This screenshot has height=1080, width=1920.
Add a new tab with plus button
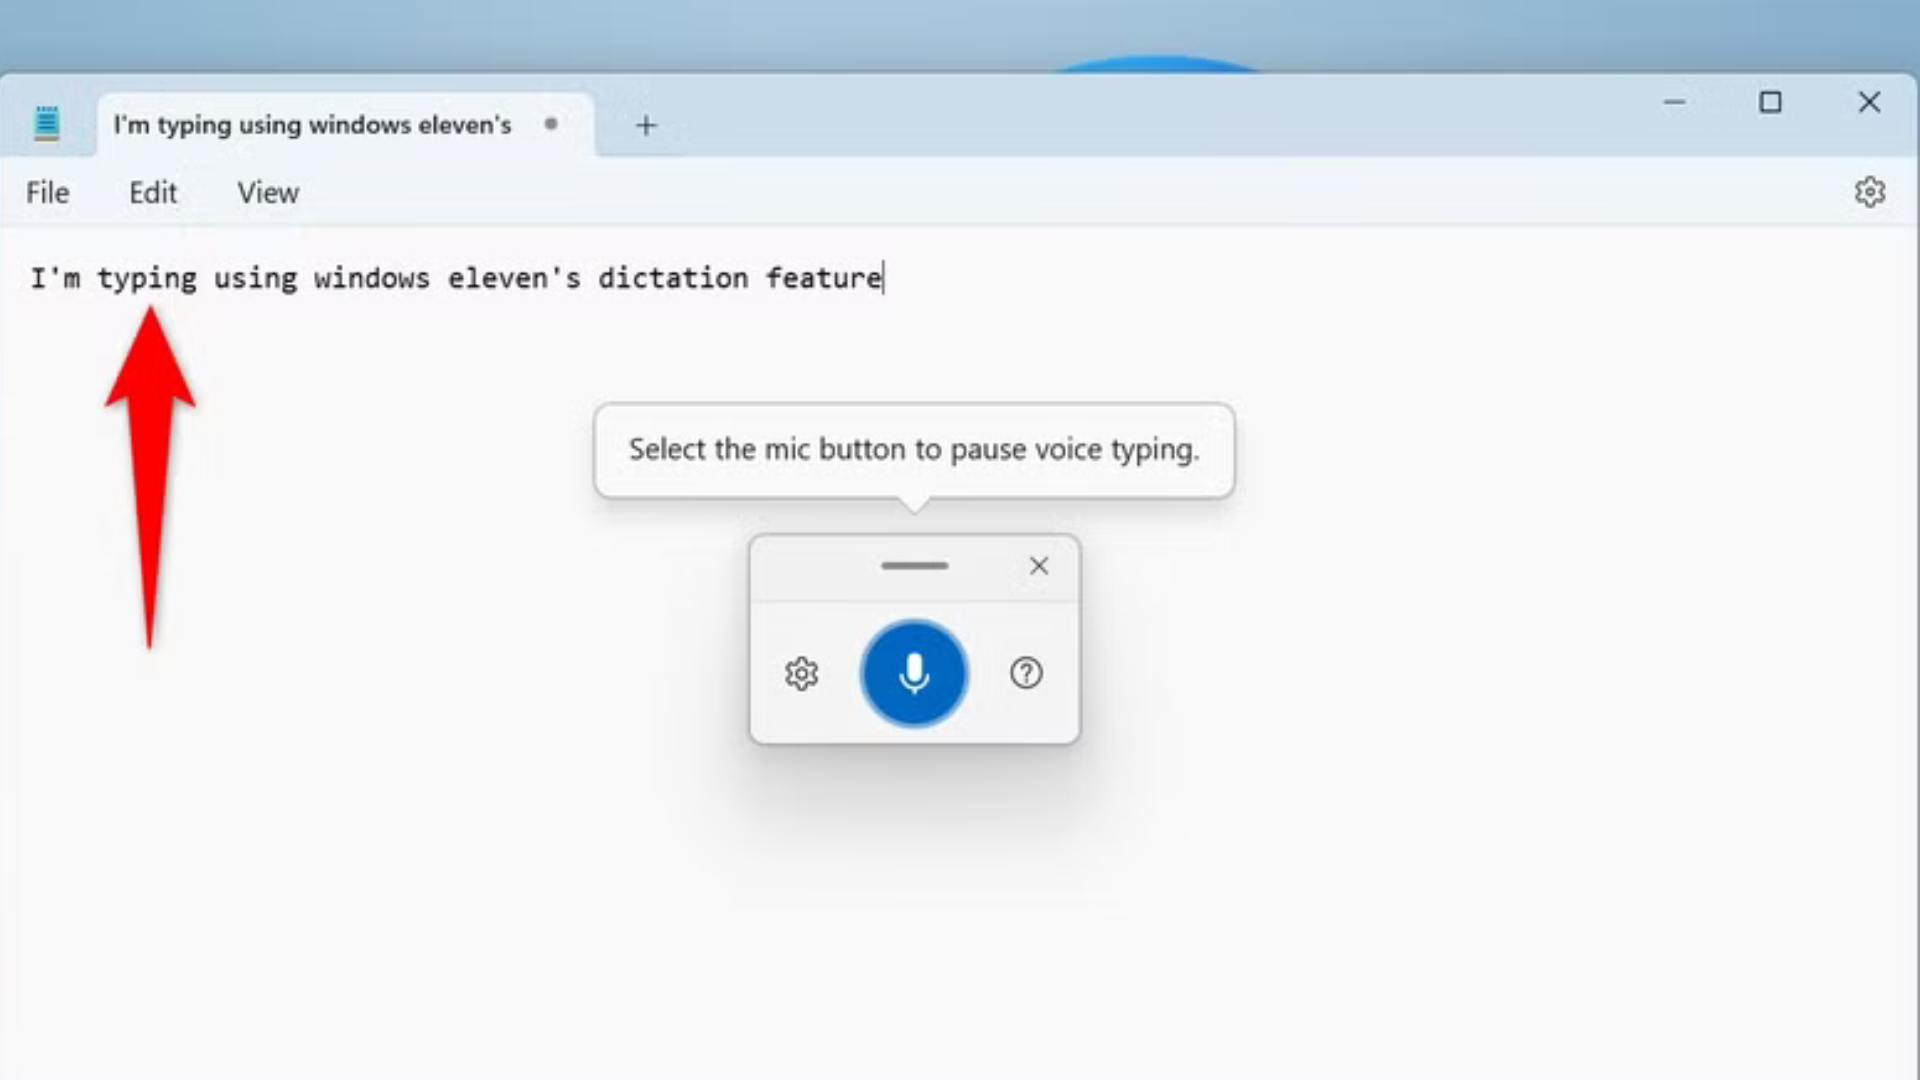coord(646,125)
